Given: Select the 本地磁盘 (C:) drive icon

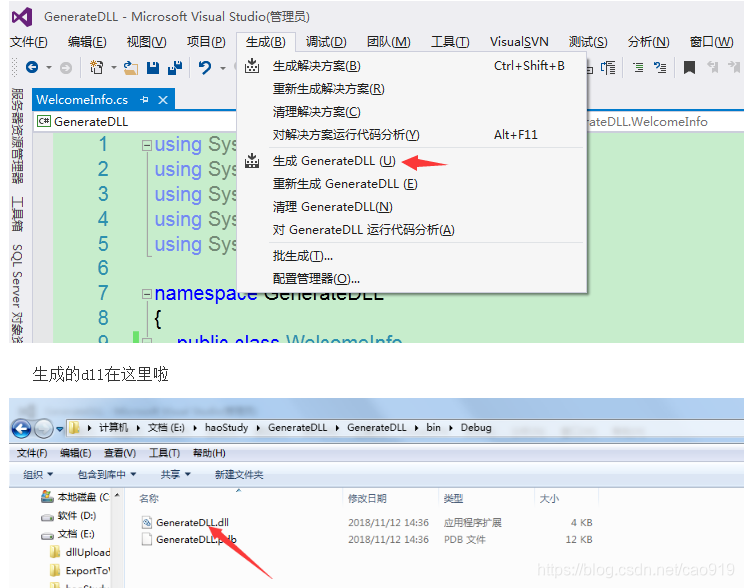Looking at the screenshot, I should pyautogui.click(x=47, y=497).
